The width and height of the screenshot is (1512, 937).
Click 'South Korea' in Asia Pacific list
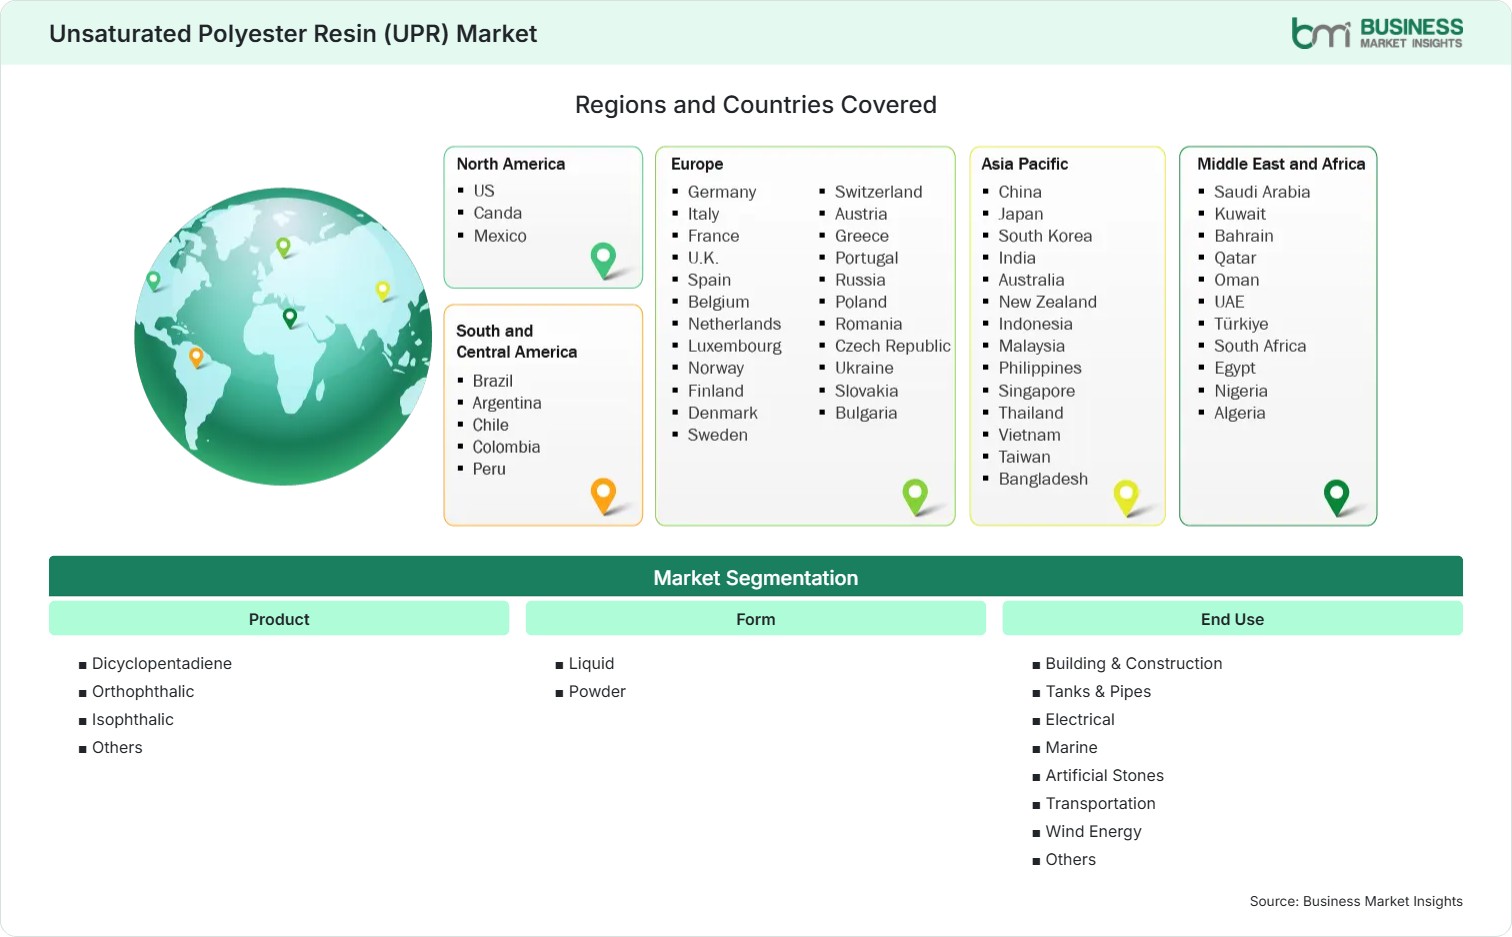pyautogui.click(x=1045, y=236)
